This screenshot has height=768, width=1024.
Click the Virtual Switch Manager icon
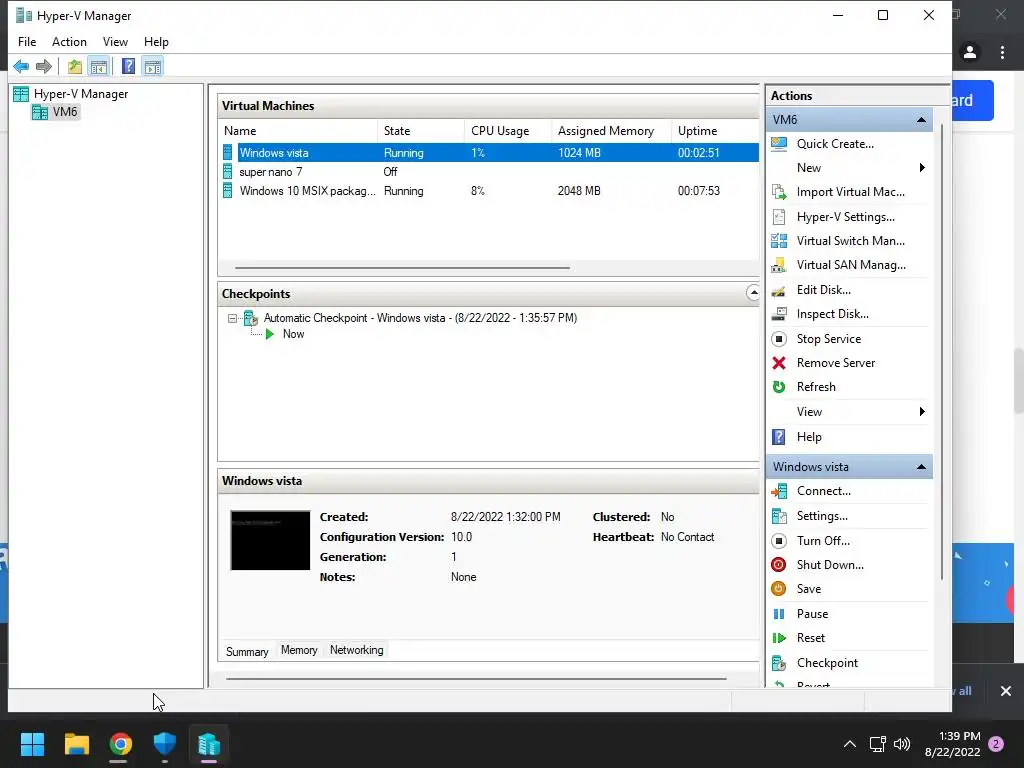click(779, 241)
